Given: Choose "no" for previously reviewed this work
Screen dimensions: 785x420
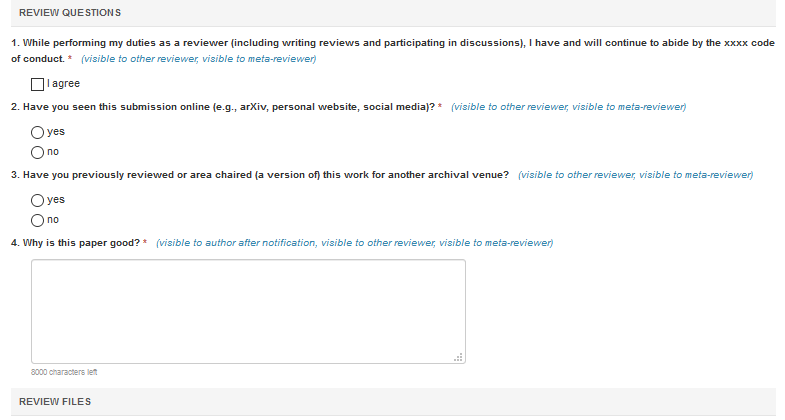Looking at the screenshot, I should (37, 220).
